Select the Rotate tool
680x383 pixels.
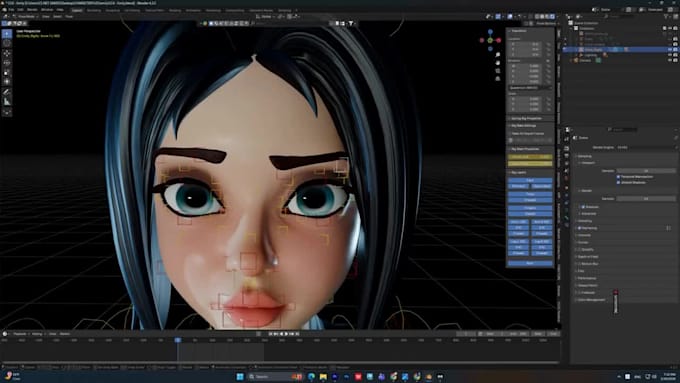7,63
